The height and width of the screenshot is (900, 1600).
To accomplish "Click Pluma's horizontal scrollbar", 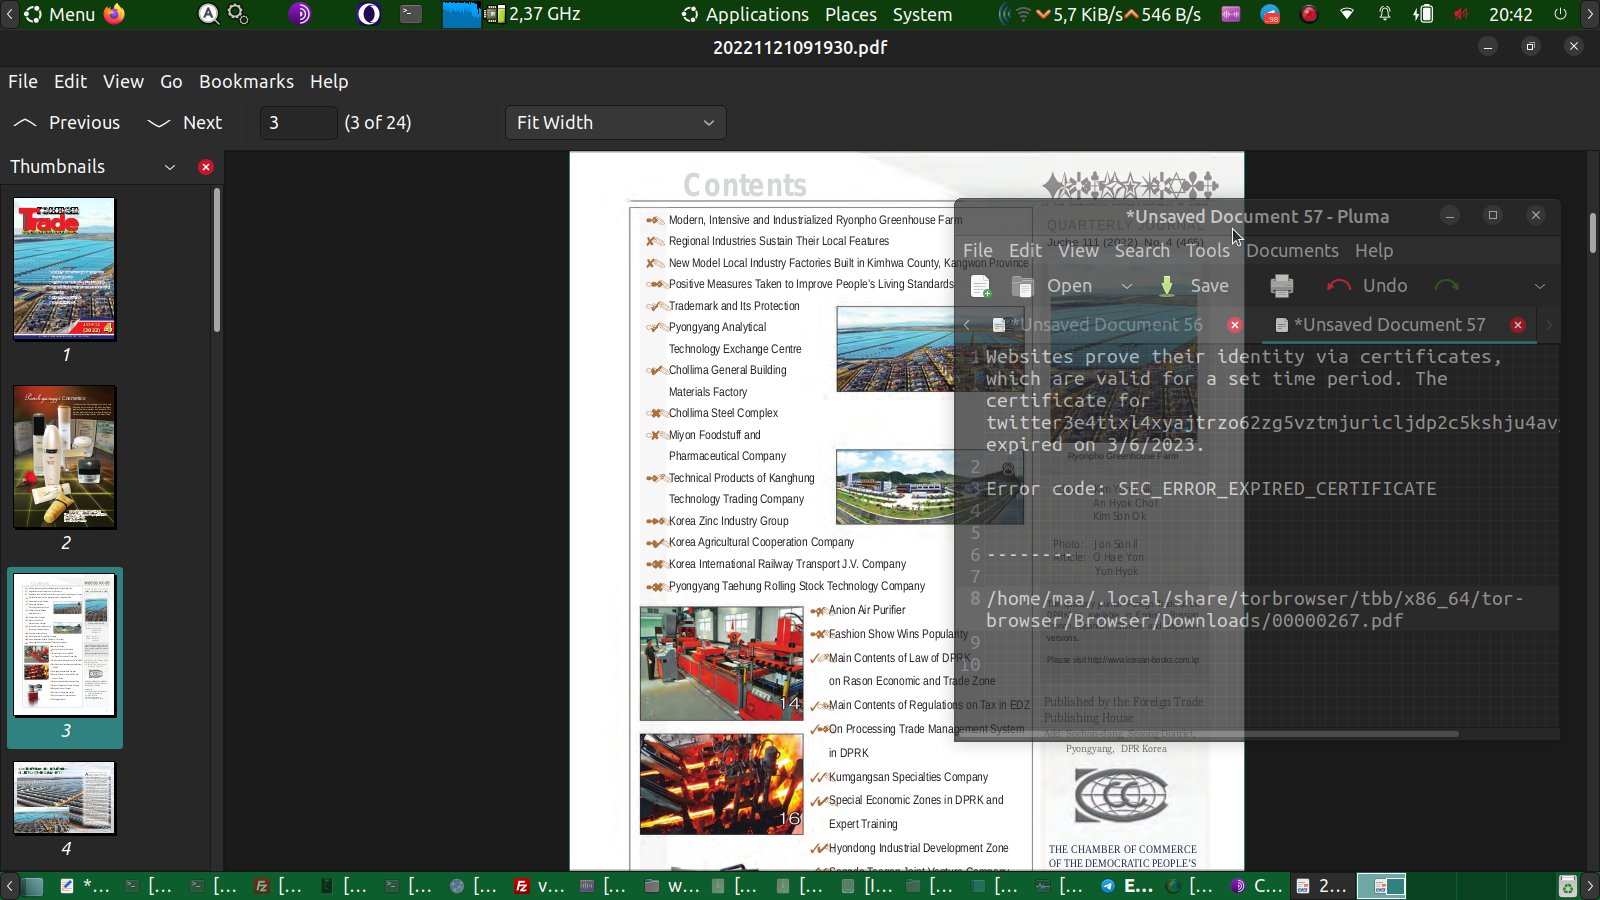I will coord(1208,734).
